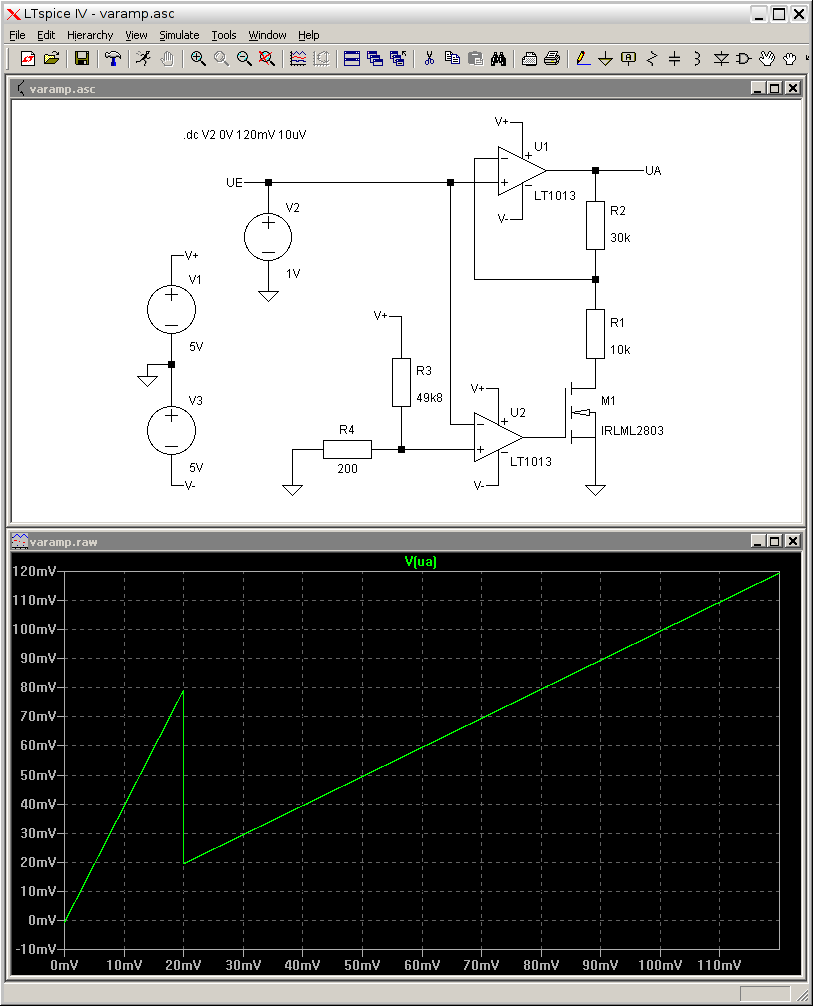This screenshot has width=813, height=1006.
Task: Open Find with the binoculars icon
Action: click(499, 58)
